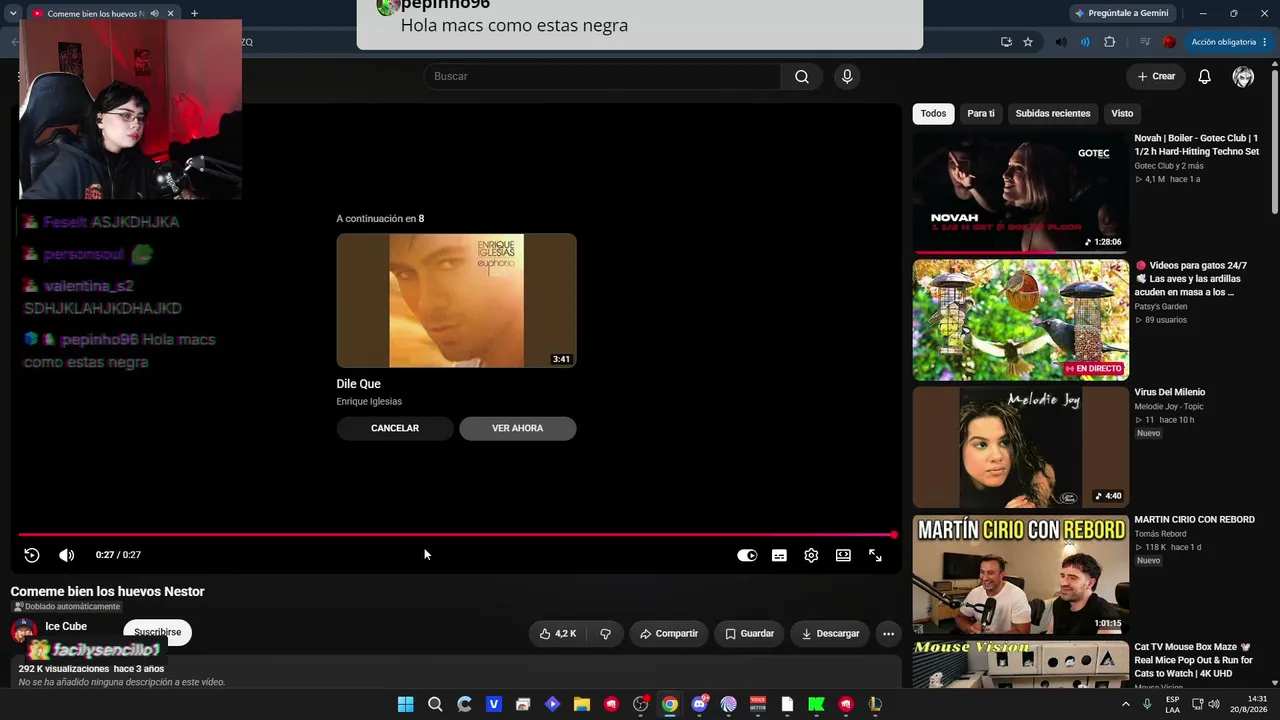Select the Para ti filter chip
This screenshot has height=720, width=1280.
tap(981, 114)
